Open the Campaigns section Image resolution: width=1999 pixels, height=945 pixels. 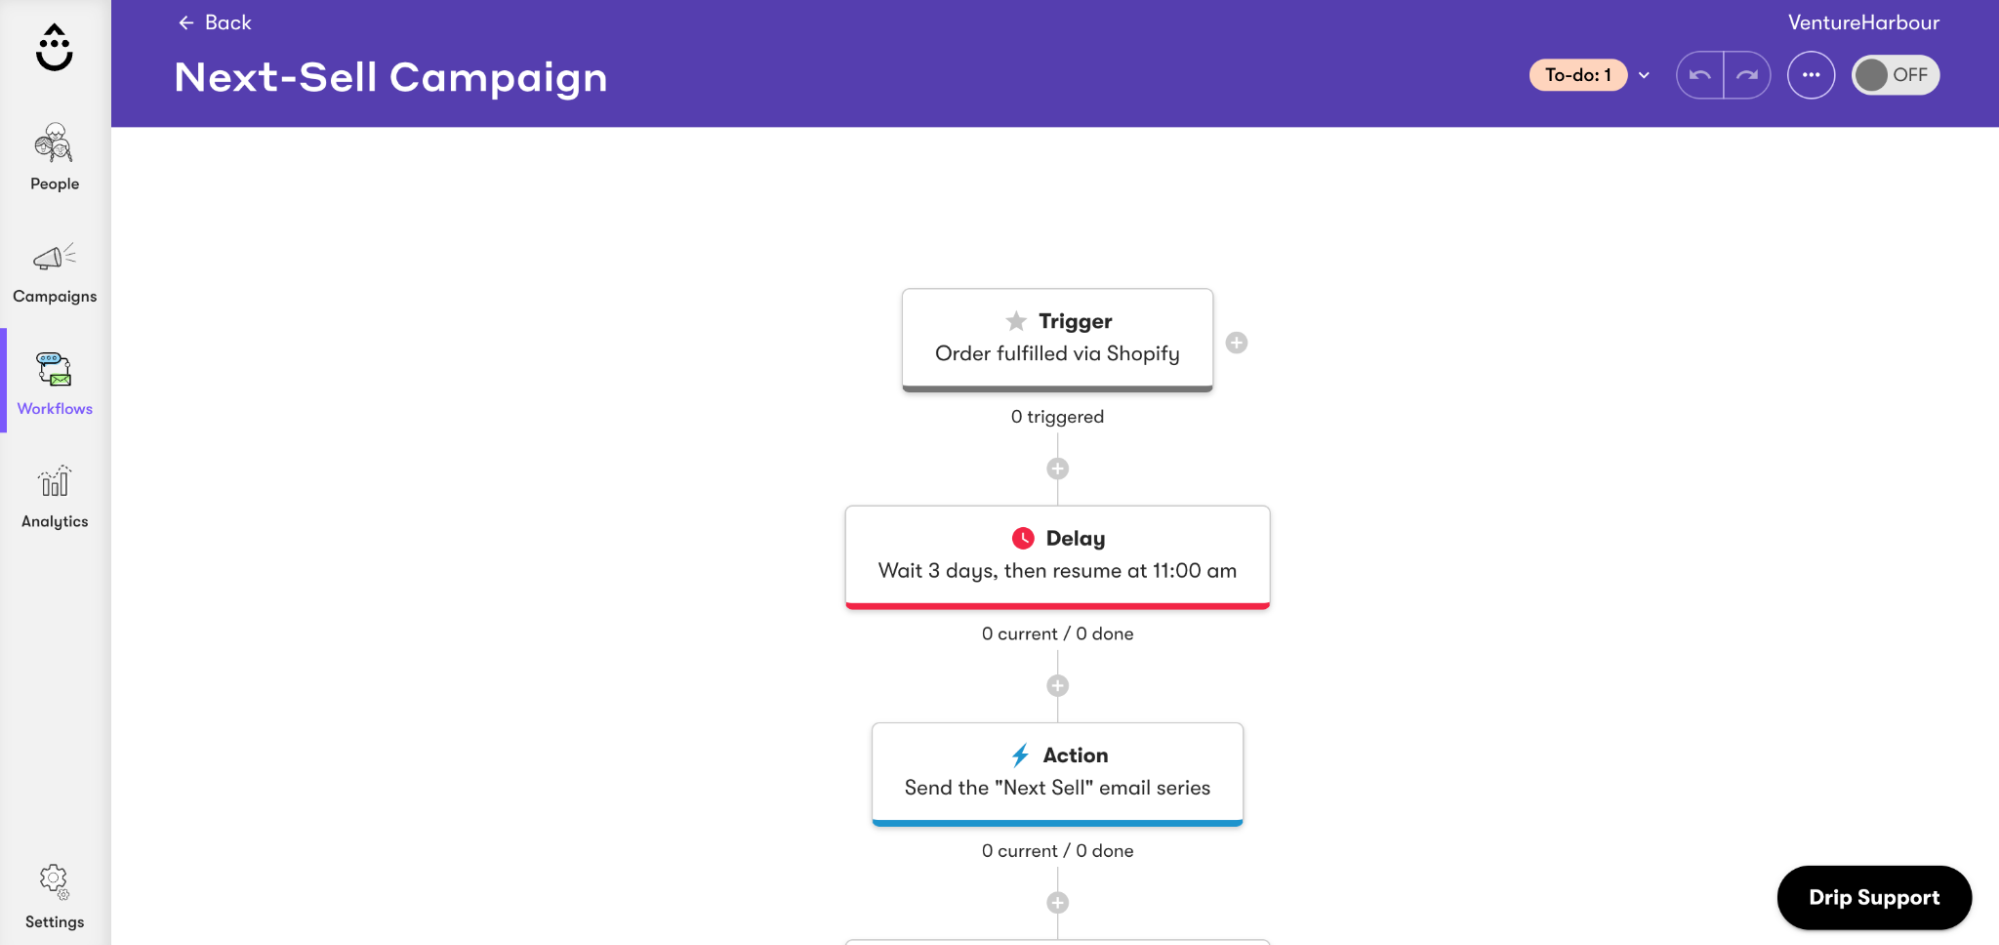54,270
